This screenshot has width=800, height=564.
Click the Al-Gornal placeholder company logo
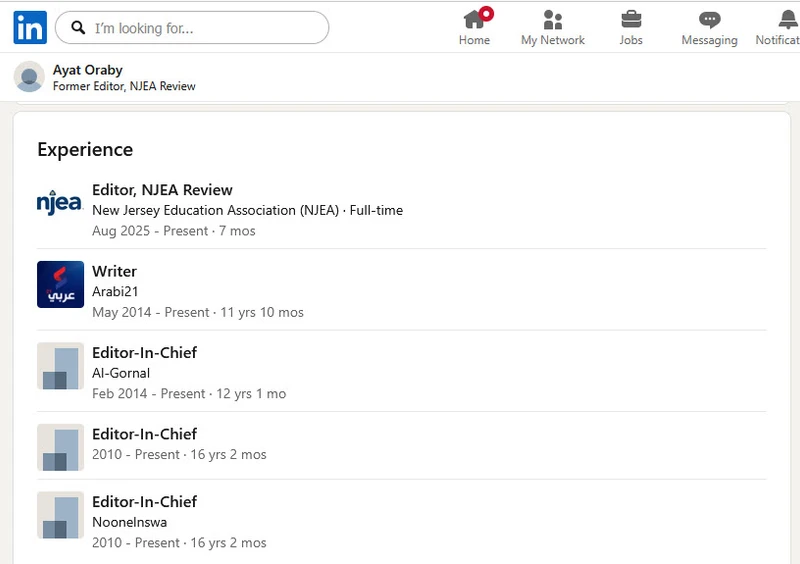pos(60,366)
